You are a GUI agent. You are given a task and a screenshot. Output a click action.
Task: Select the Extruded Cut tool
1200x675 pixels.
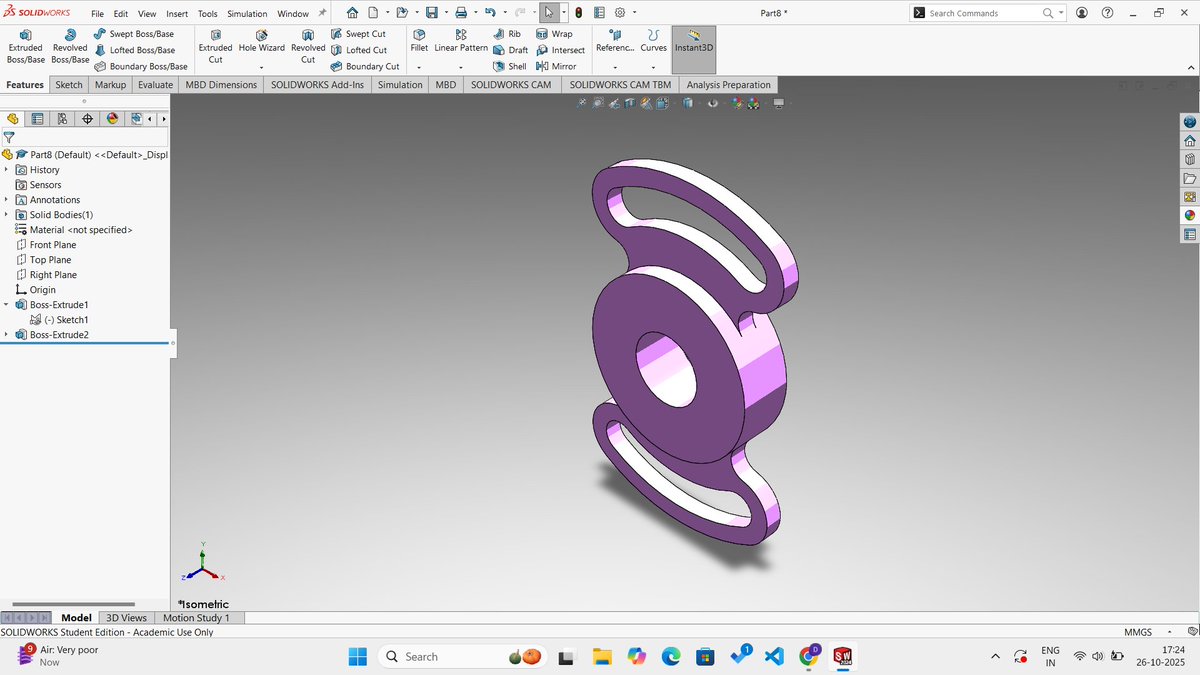click(215, 47)
